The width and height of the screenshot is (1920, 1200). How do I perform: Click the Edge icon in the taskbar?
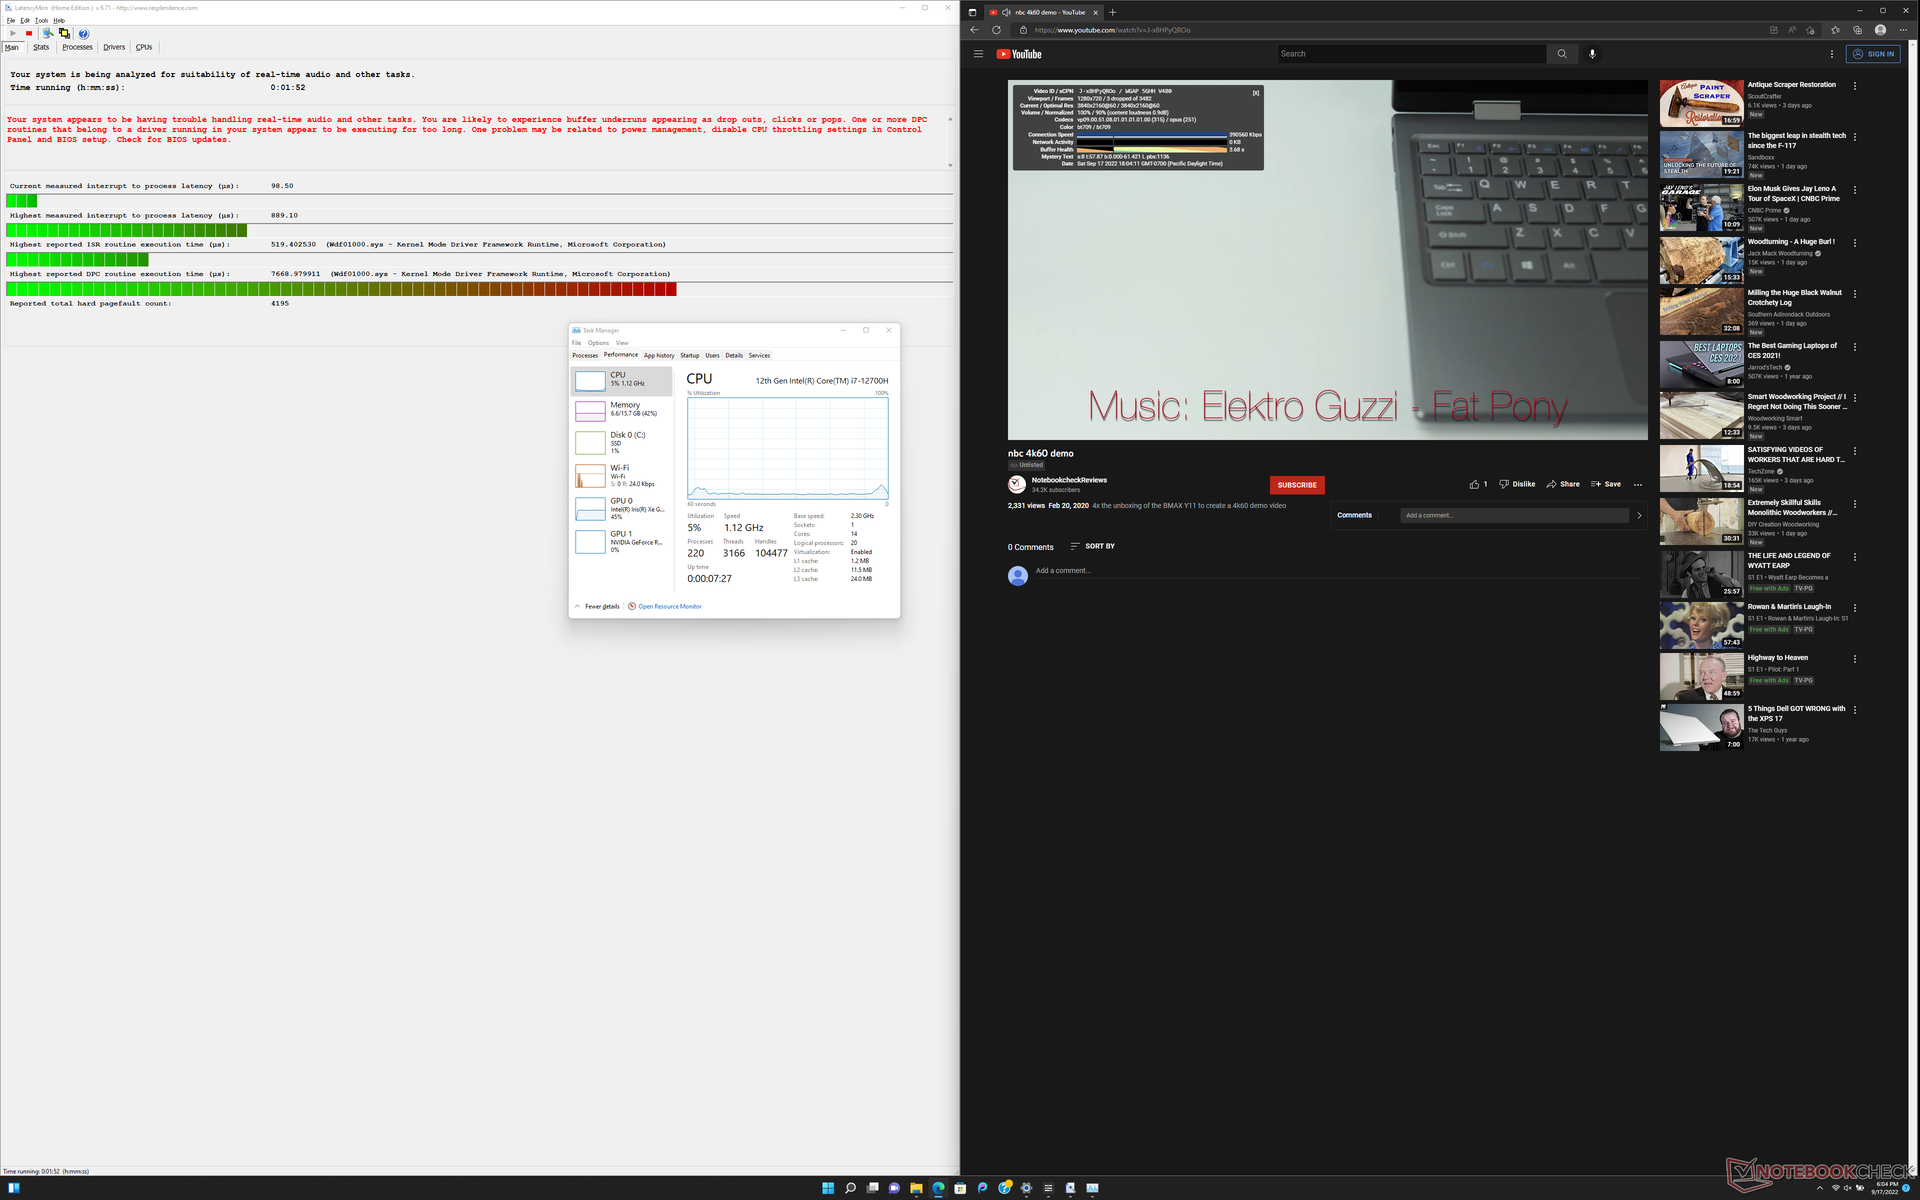point(938,1188)
